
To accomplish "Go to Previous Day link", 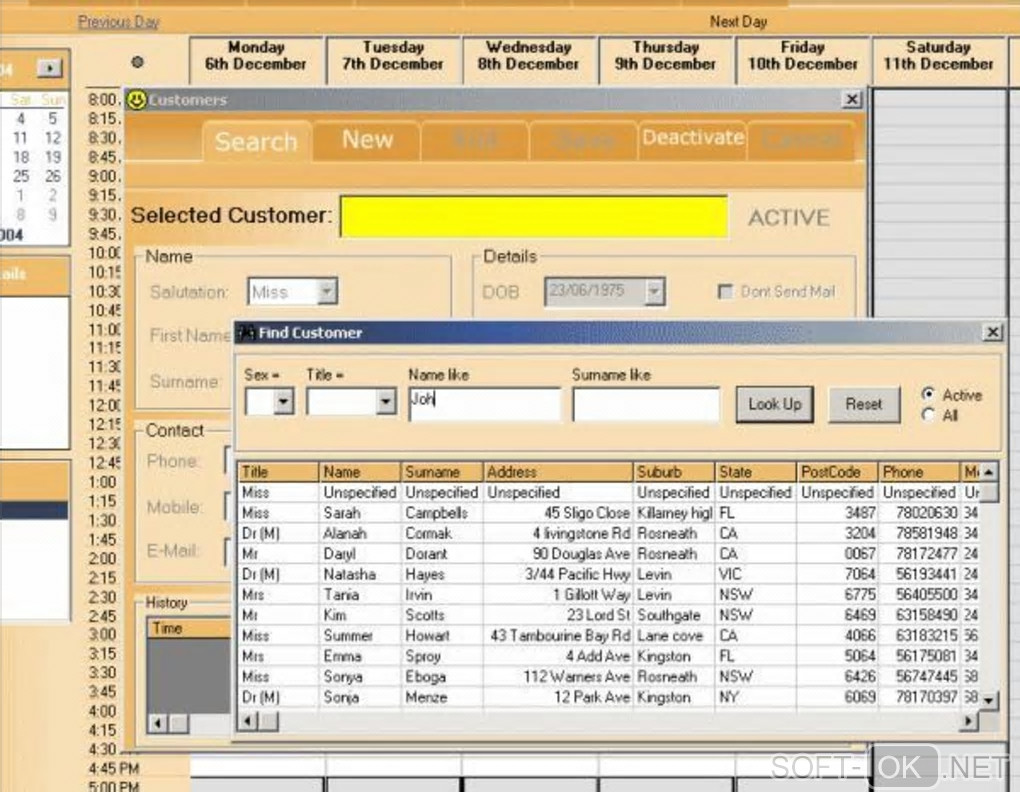I will point(118,22).
